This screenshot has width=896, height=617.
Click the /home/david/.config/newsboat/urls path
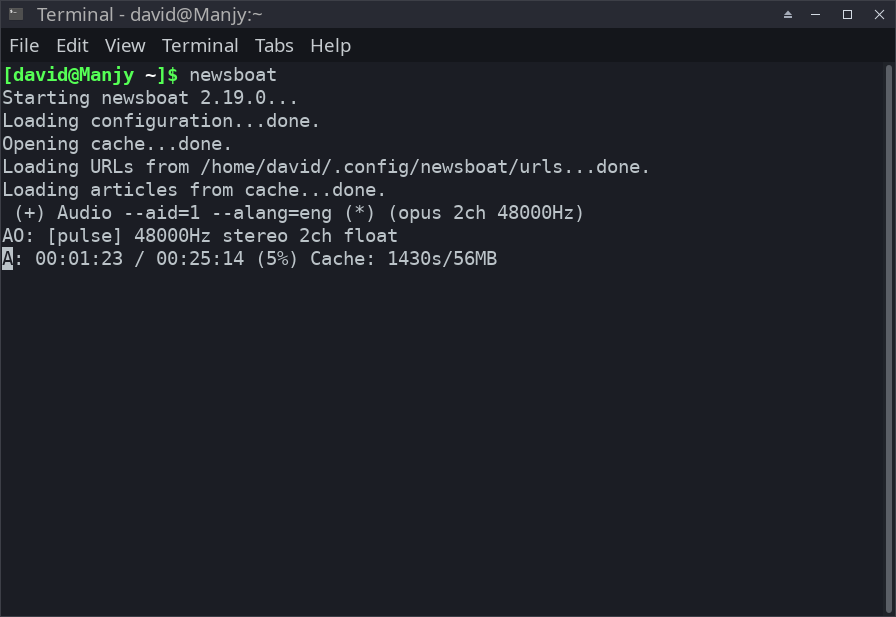click(371, 167)
